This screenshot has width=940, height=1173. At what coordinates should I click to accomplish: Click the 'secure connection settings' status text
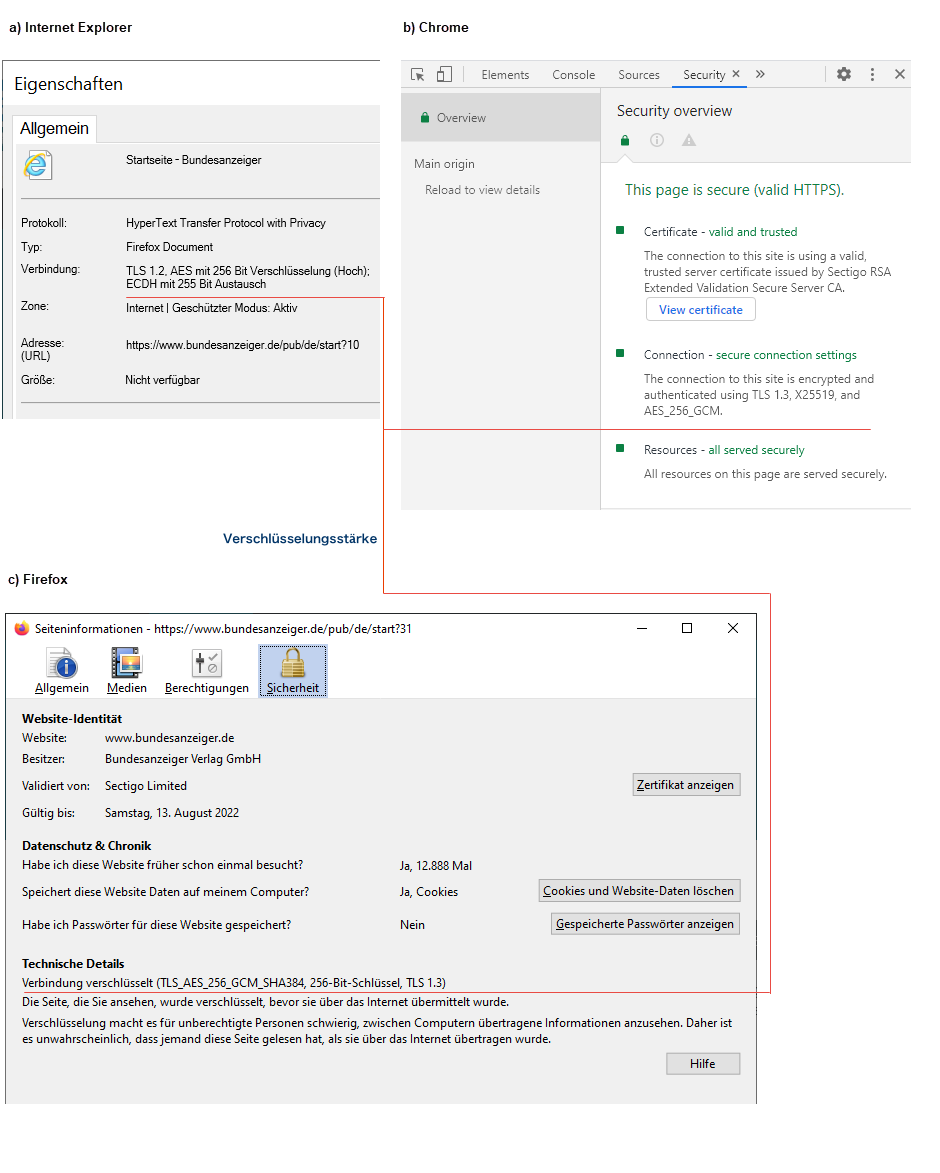[x=786, y=355]
